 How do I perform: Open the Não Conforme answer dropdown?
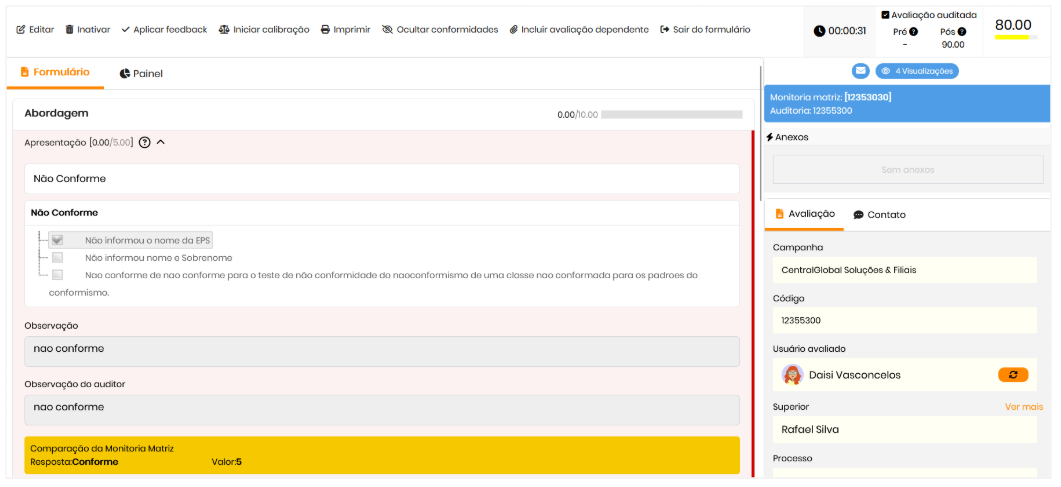click(381, 179)
